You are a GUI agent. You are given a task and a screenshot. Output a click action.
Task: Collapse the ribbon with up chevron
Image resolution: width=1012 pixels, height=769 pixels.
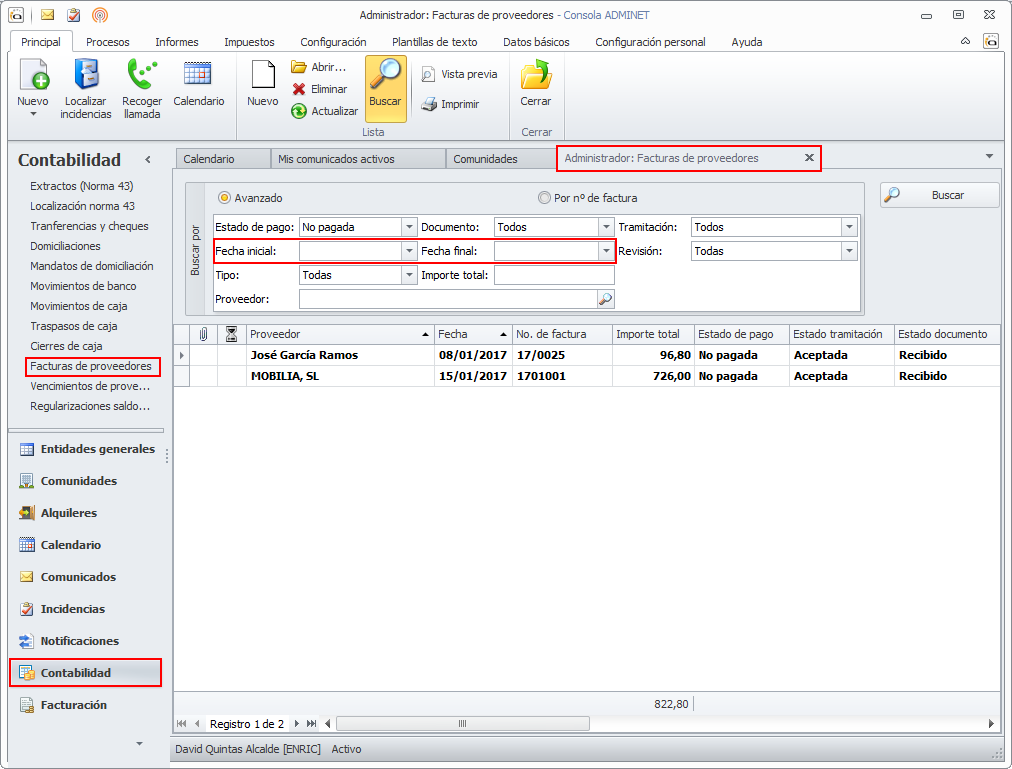[x=966, y=41]
